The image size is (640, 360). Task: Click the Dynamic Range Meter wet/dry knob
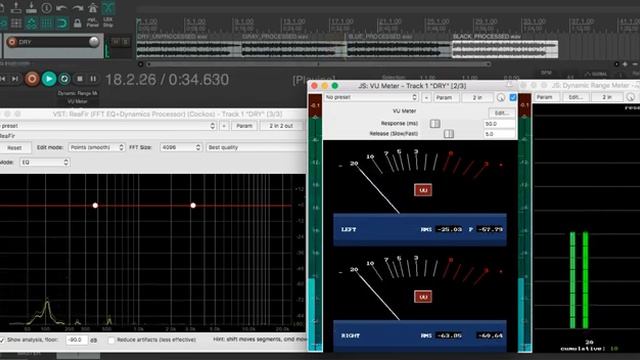pos(631,97)
